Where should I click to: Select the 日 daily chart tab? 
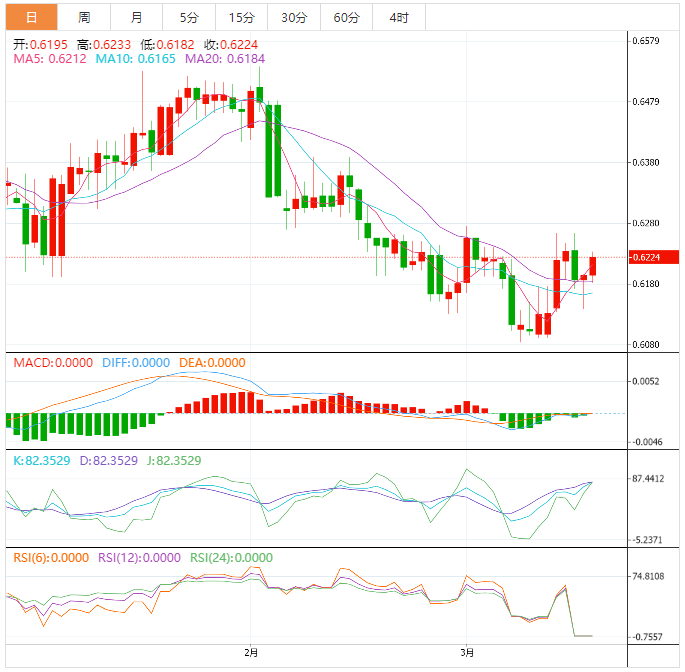tap(31, 17)
